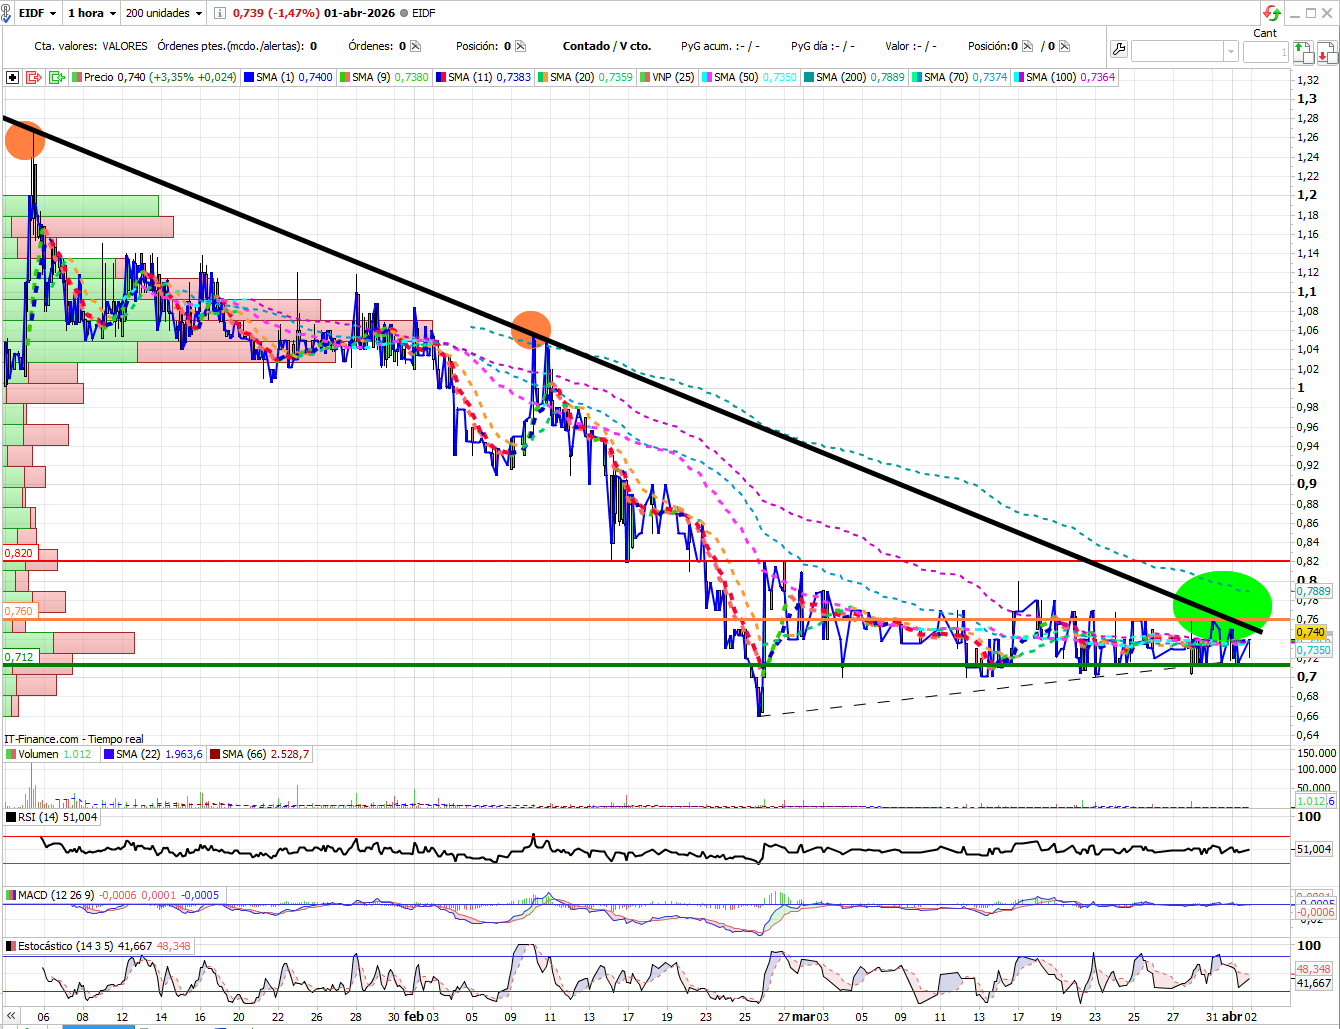The height and width of the screenshot is (1029, 1340).
Task: Open the EIDF ticker dropdown
Action: tap(38, 13)
